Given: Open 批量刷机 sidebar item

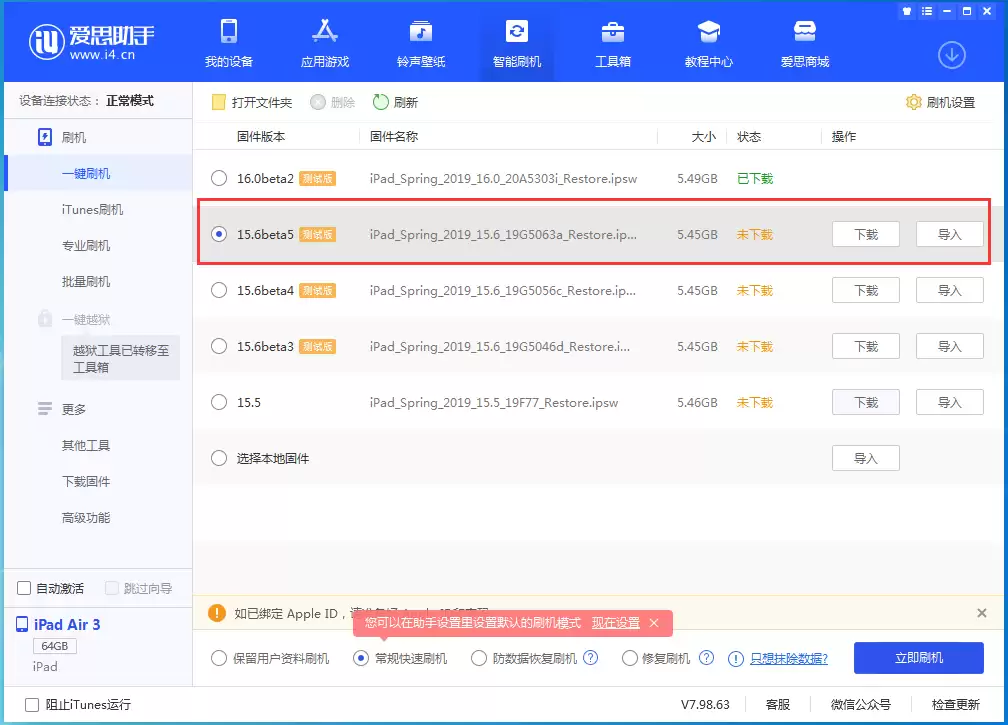Looking at the screenshot, I should (86, 282).
